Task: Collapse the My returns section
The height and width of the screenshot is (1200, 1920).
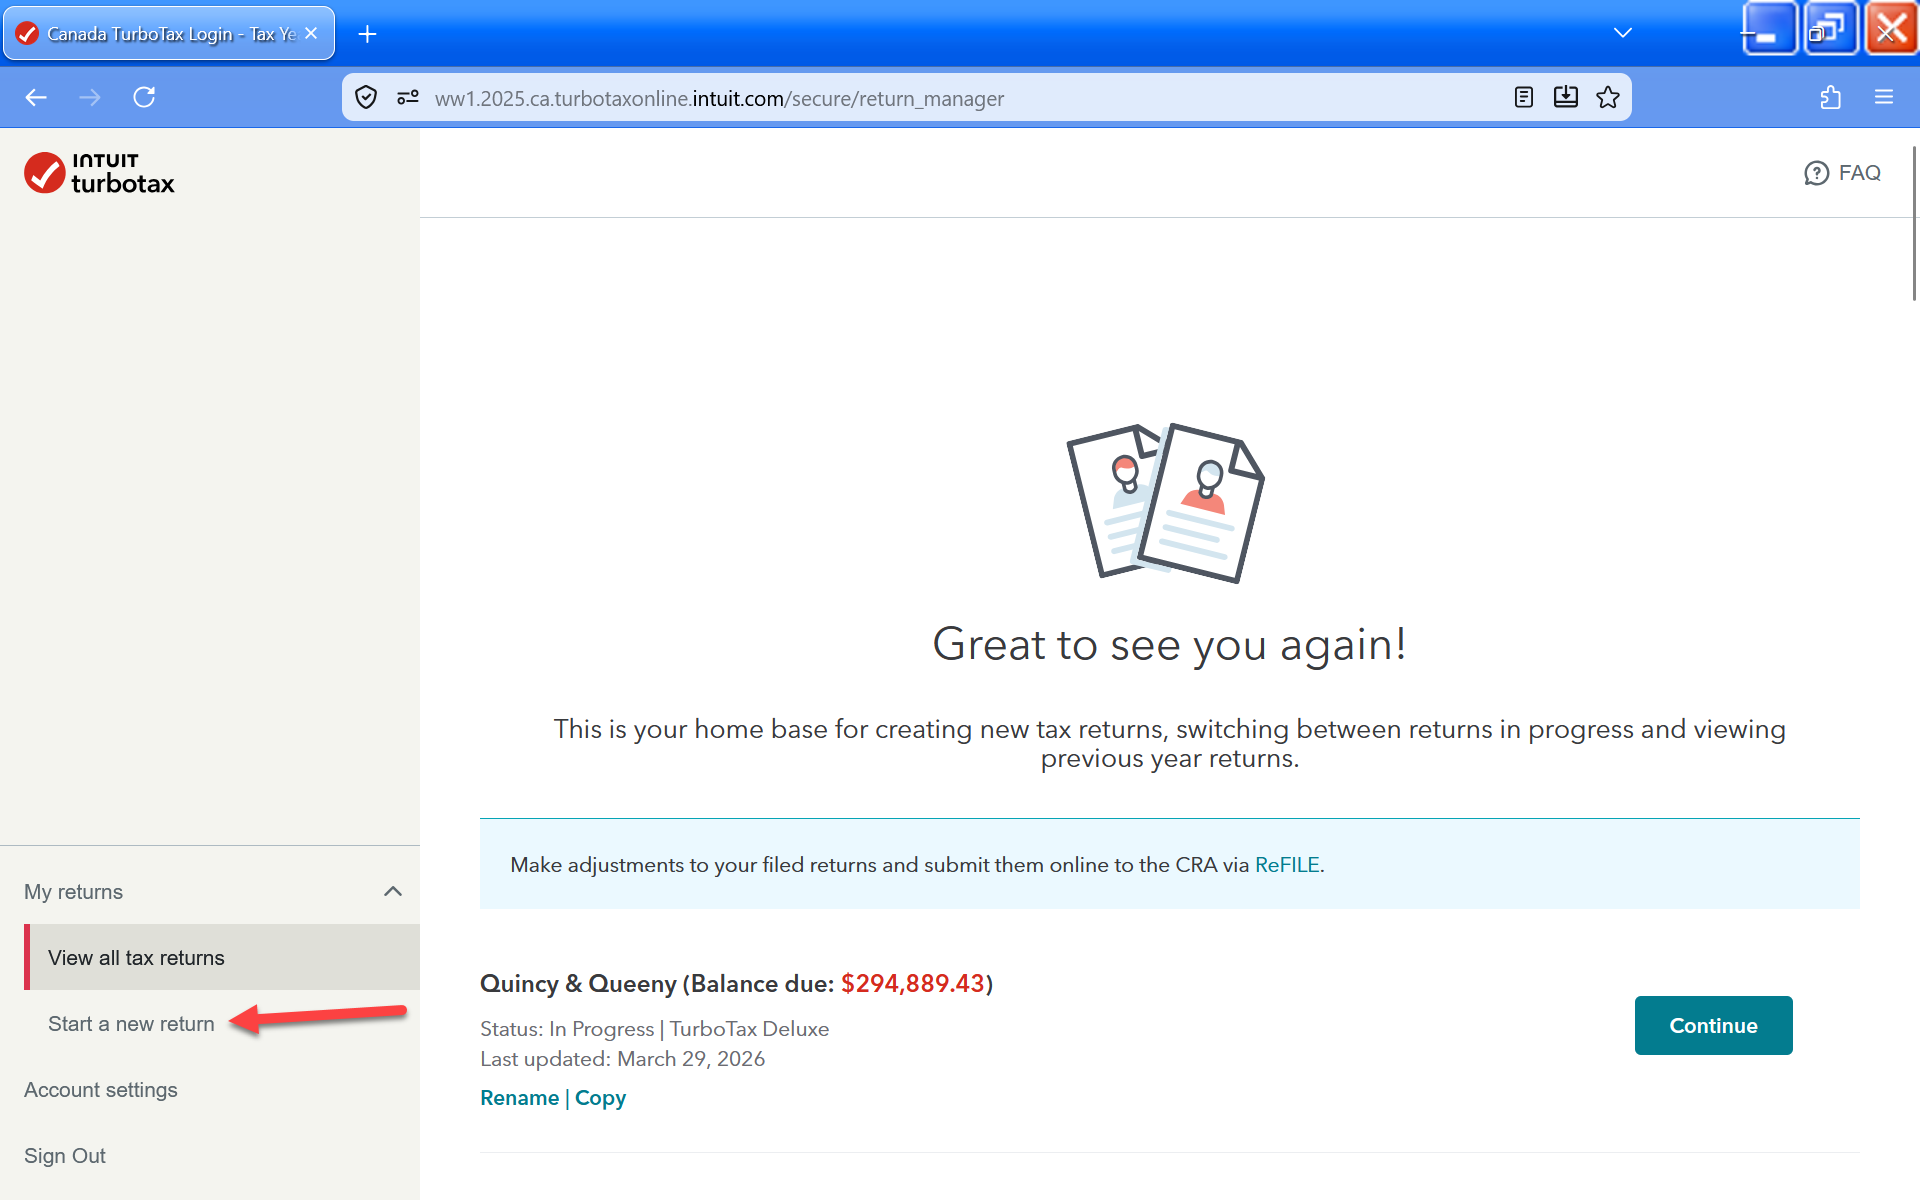Action: 393,891
